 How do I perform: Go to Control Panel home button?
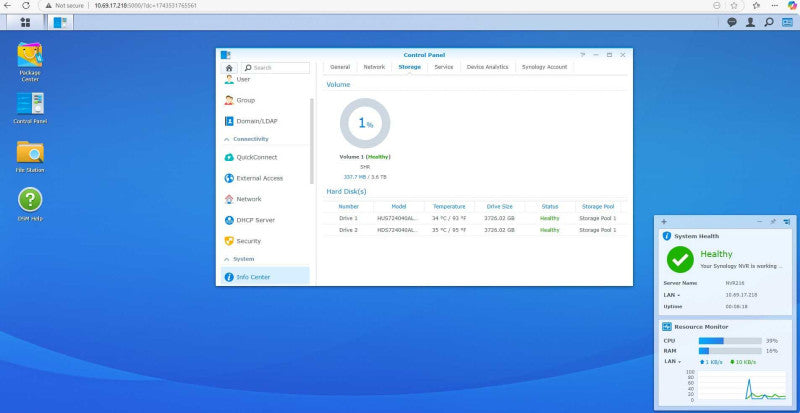[x=229, y=67]
